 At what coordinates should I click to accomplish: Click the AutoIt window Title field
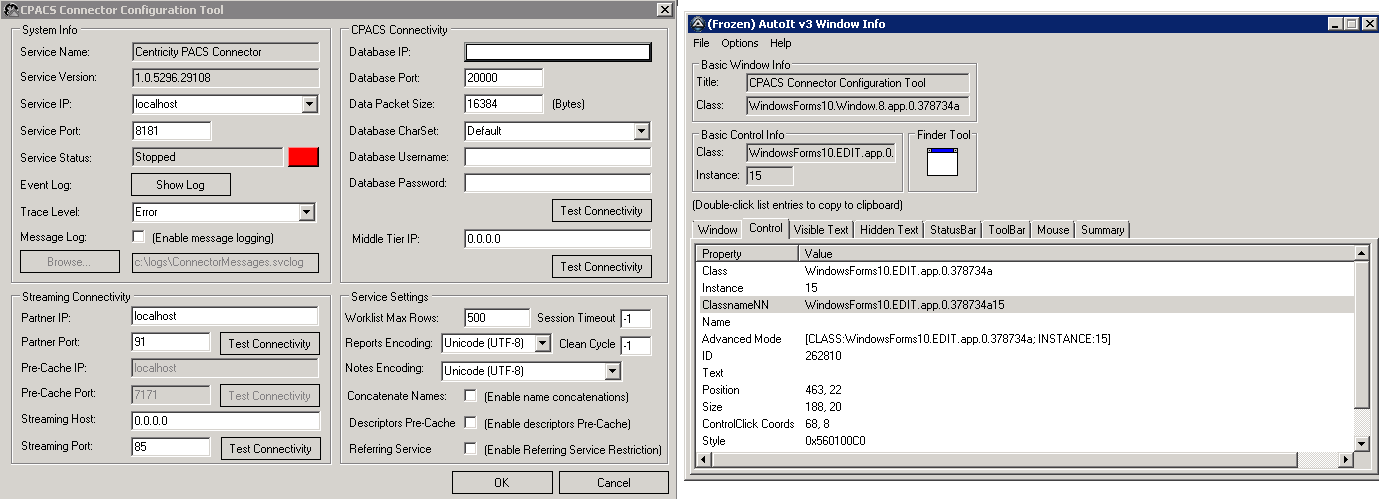pos(858,83)
